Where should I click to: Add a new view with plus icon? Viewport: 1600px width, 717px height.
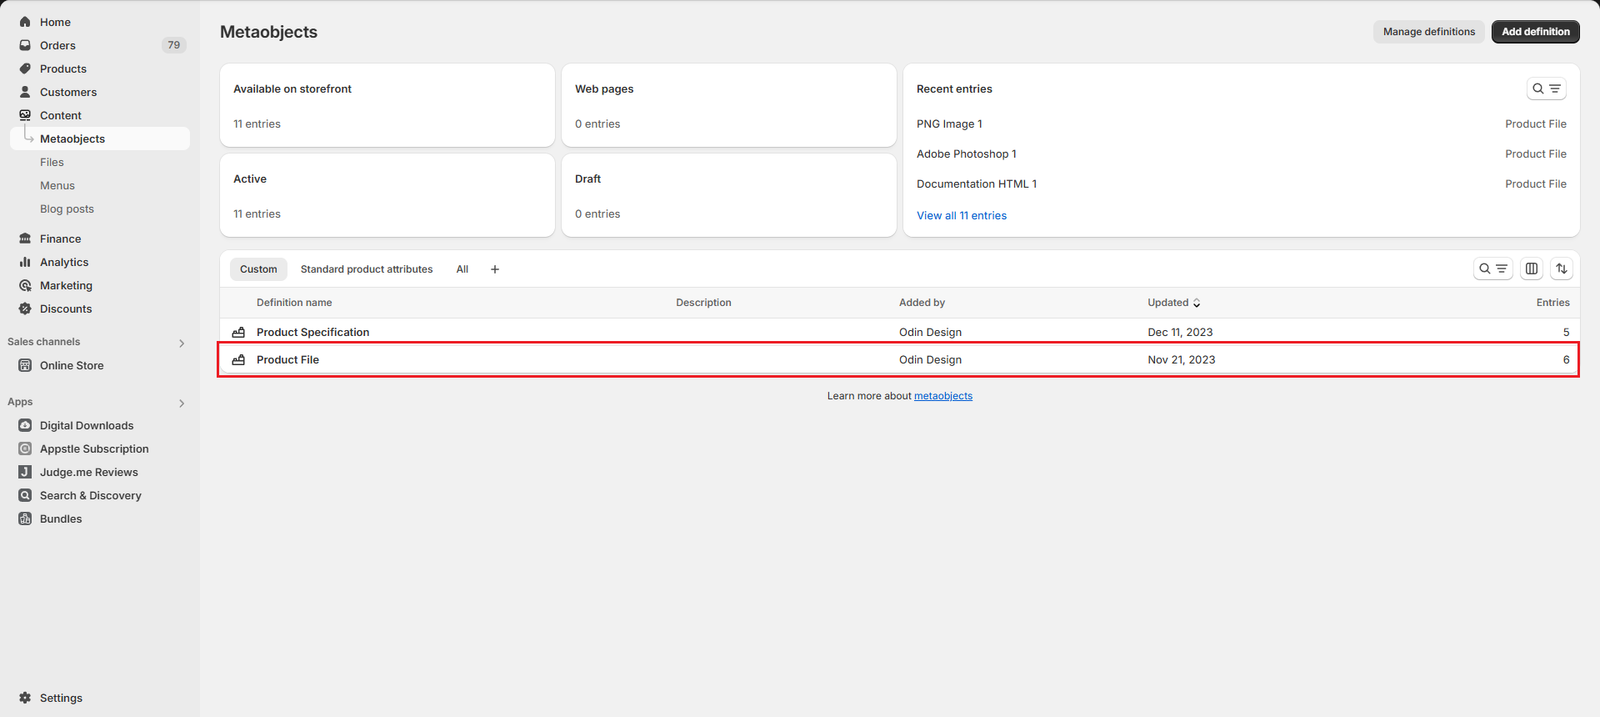click(494, 269)
